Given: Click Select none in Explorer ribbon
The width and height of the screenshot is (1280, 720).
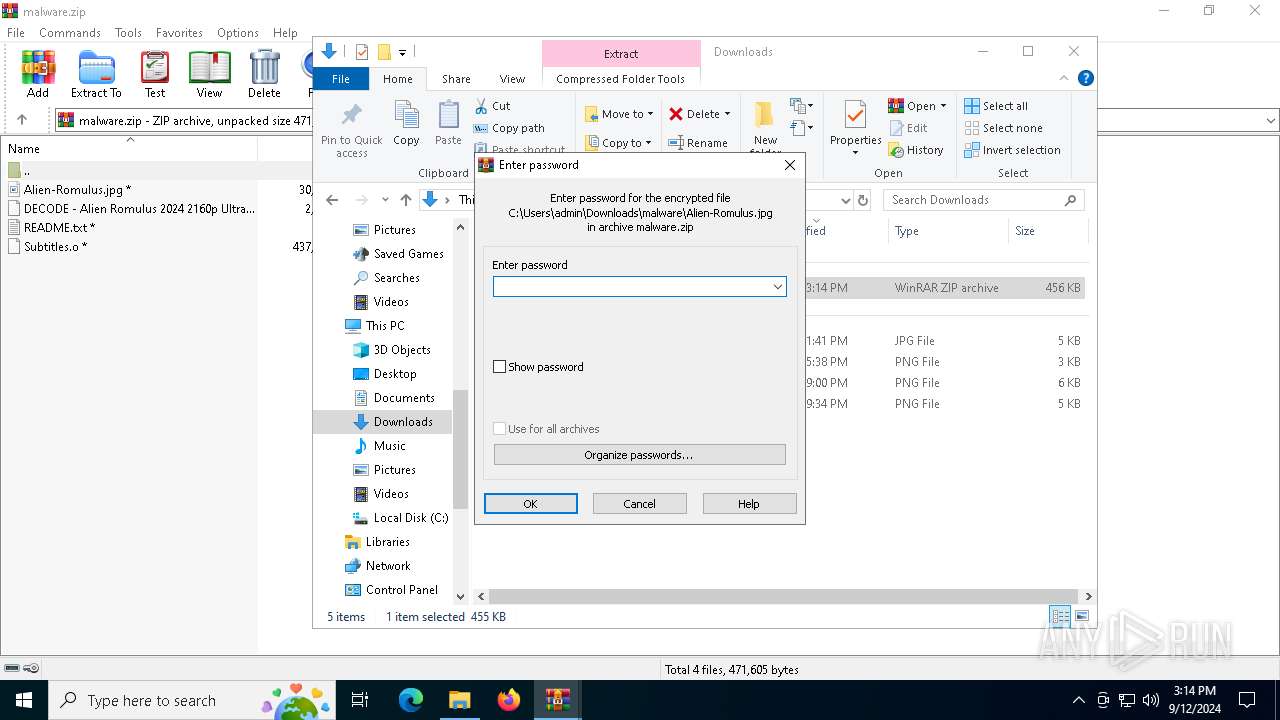Looking at the screenshot, I should click(x=1004, y=128).
